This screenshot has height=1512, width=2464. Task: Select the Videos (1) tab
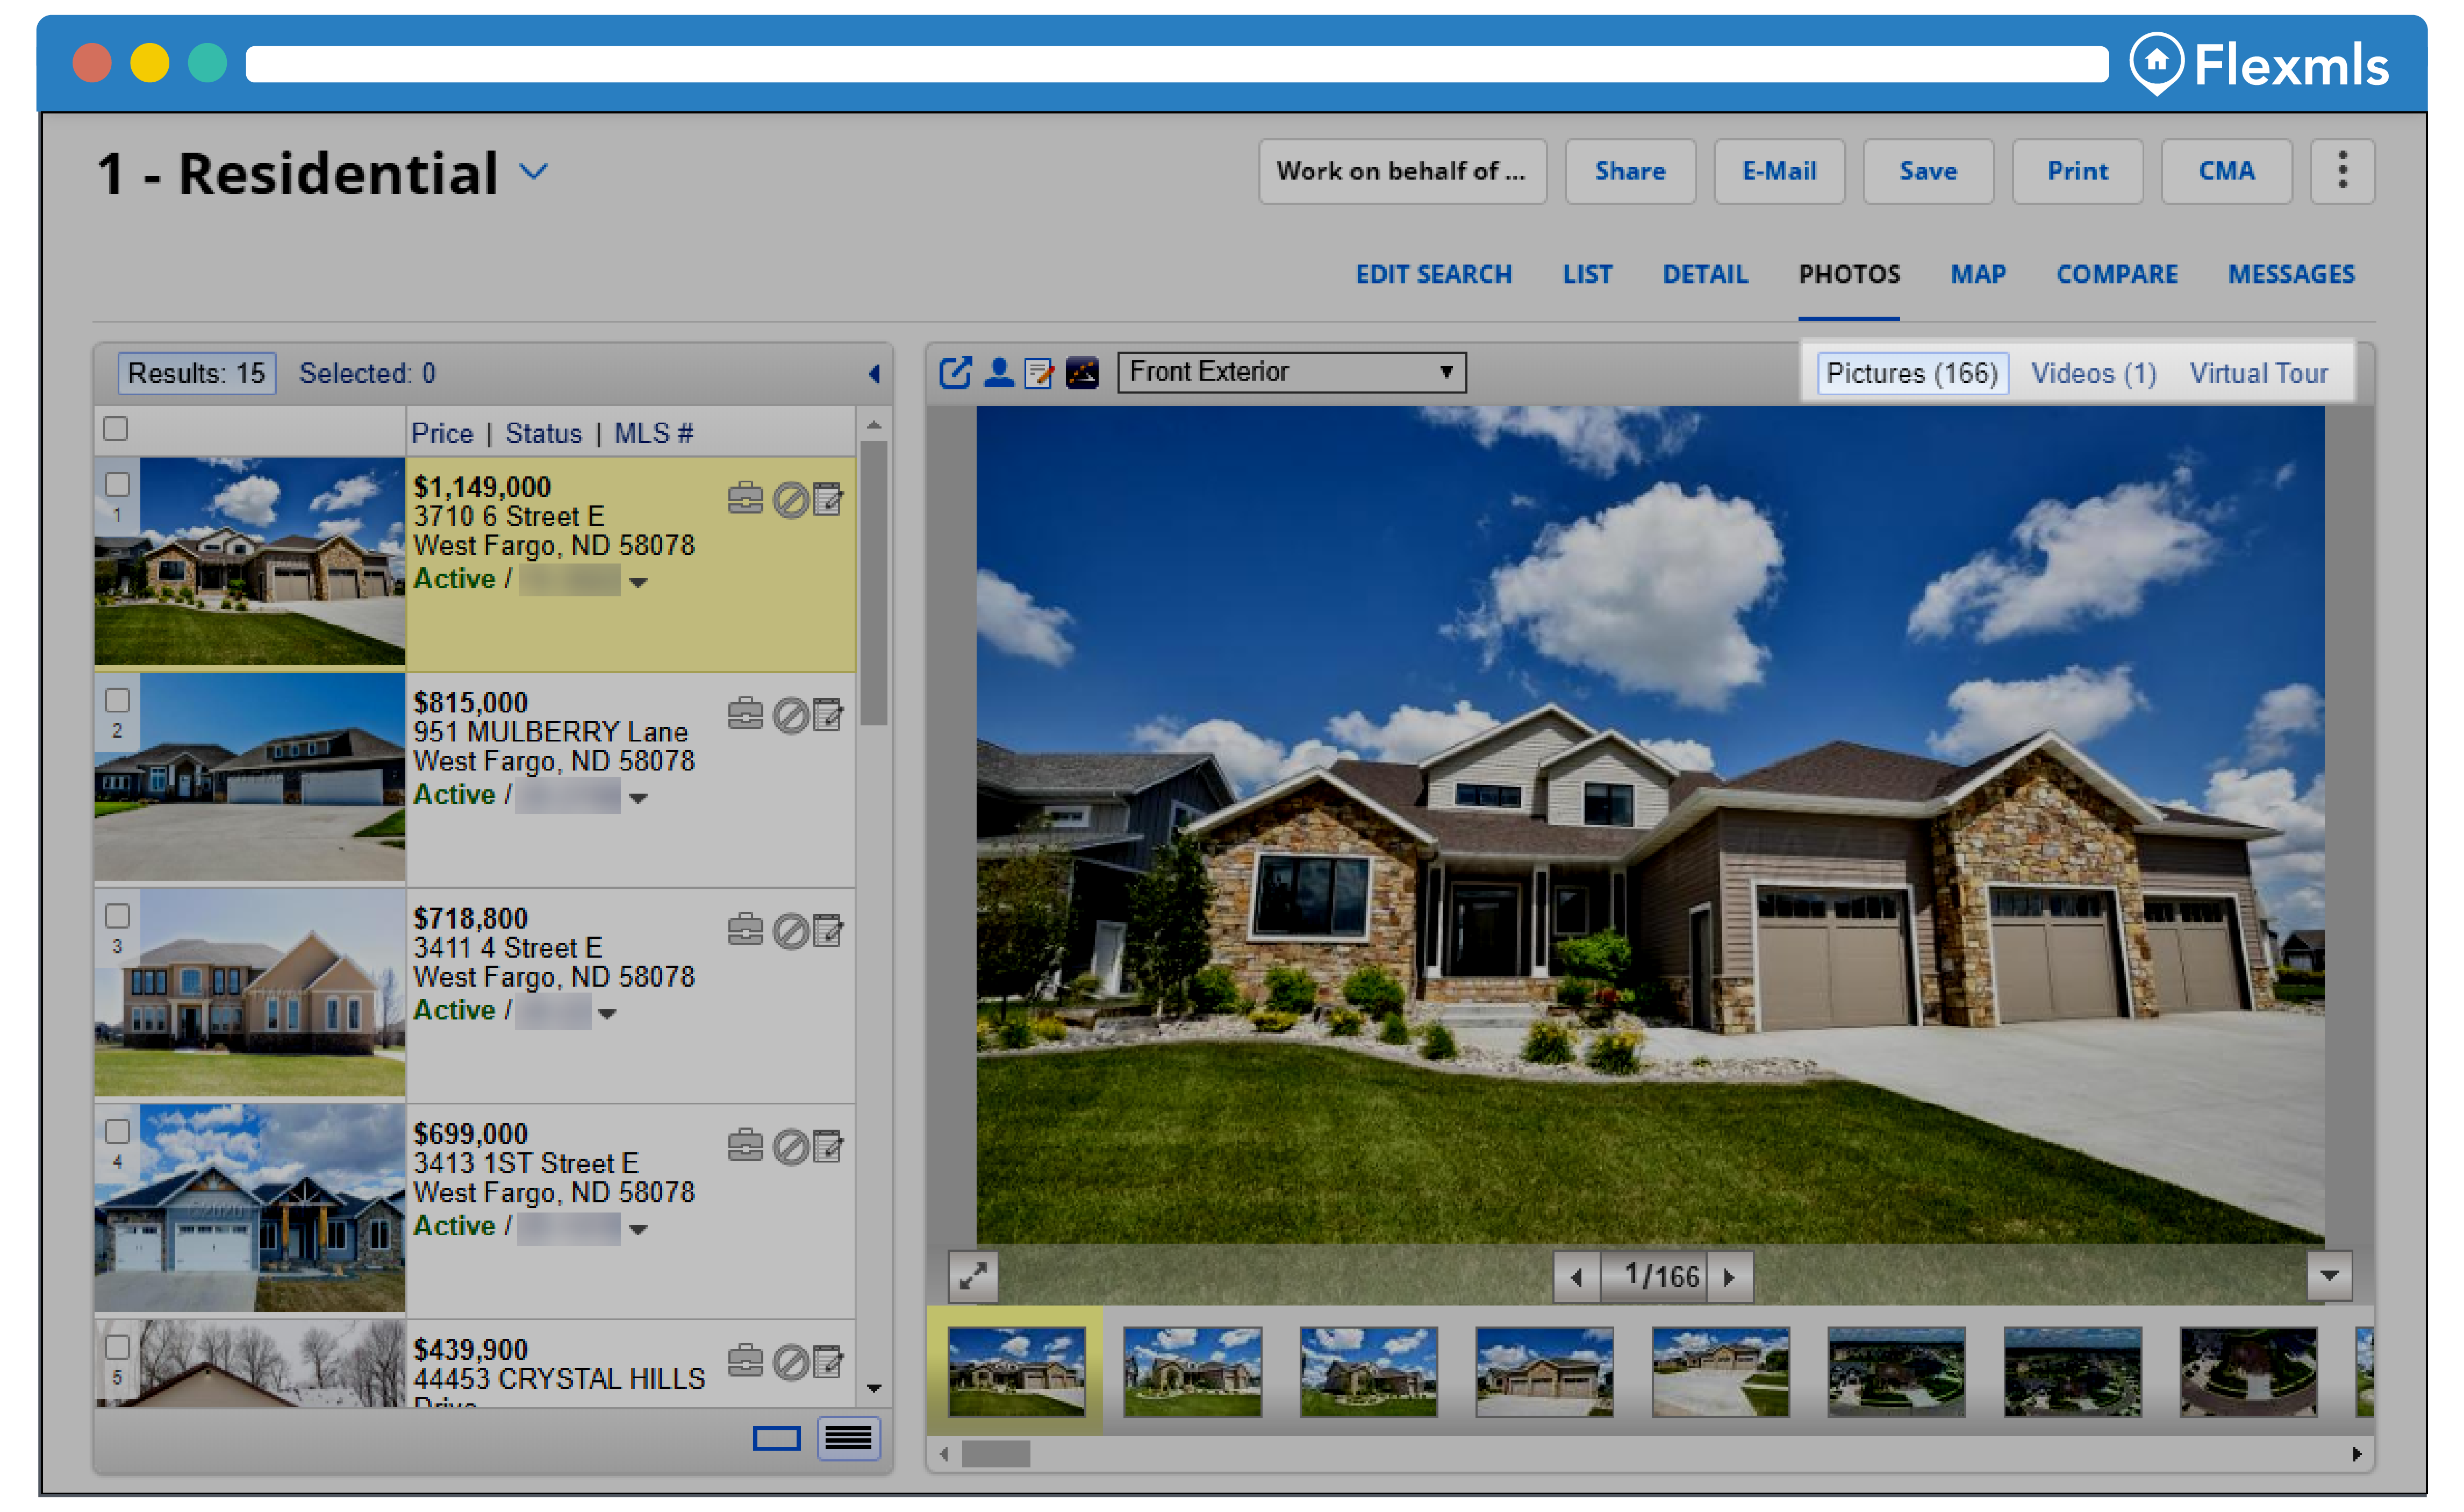pyautogui.click(x=2093, y=373)
